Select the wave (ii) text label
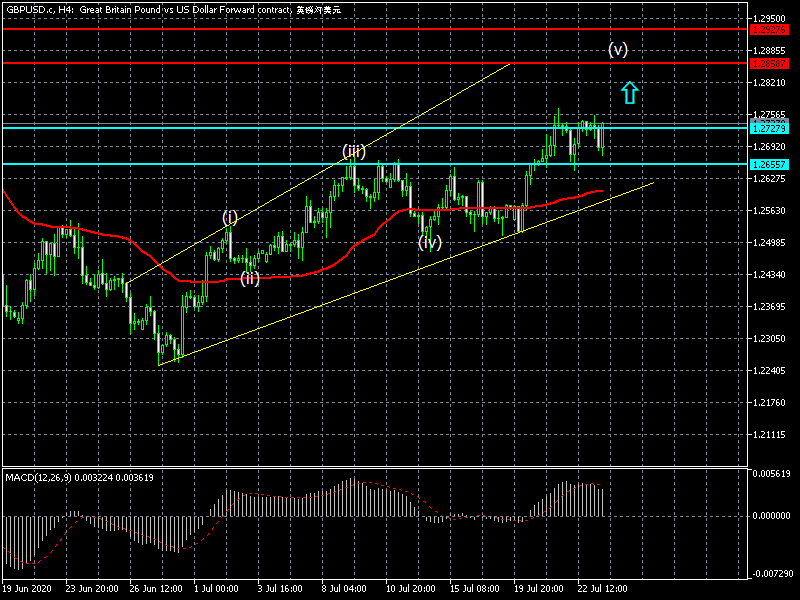 point(250,279)
